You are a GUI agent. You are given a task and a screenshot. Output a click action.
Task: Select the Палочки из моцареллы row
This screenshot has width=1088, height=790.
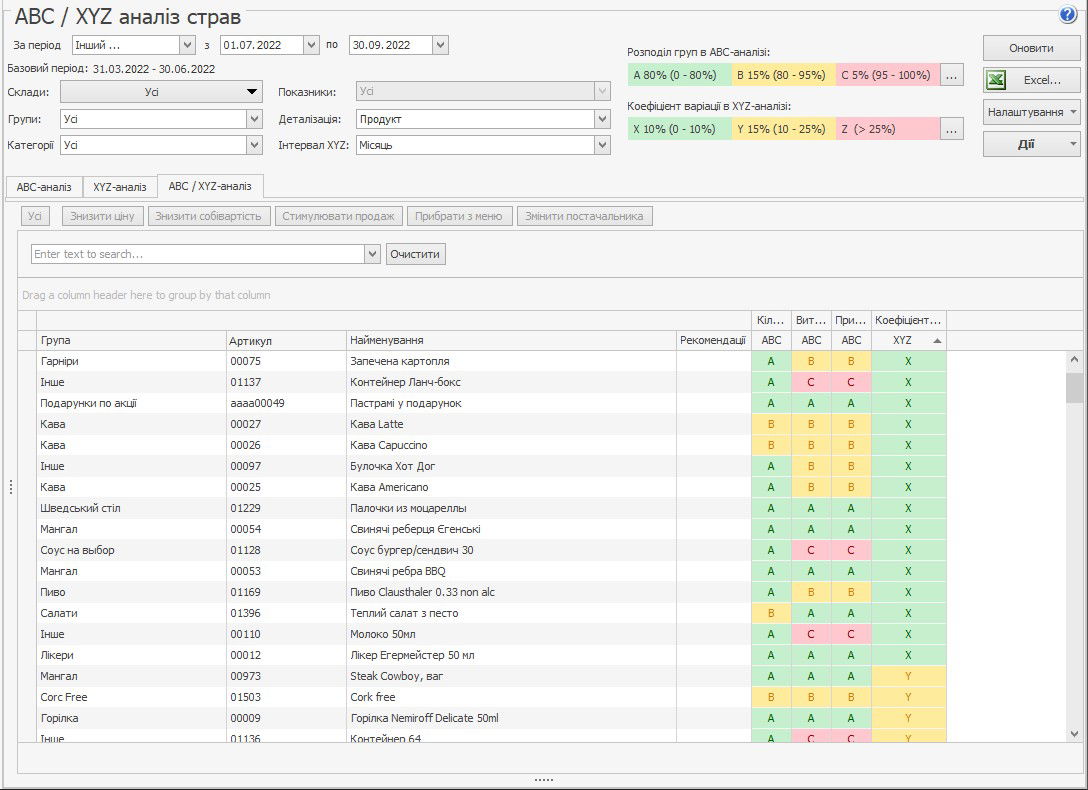click(x=491, y=508)
